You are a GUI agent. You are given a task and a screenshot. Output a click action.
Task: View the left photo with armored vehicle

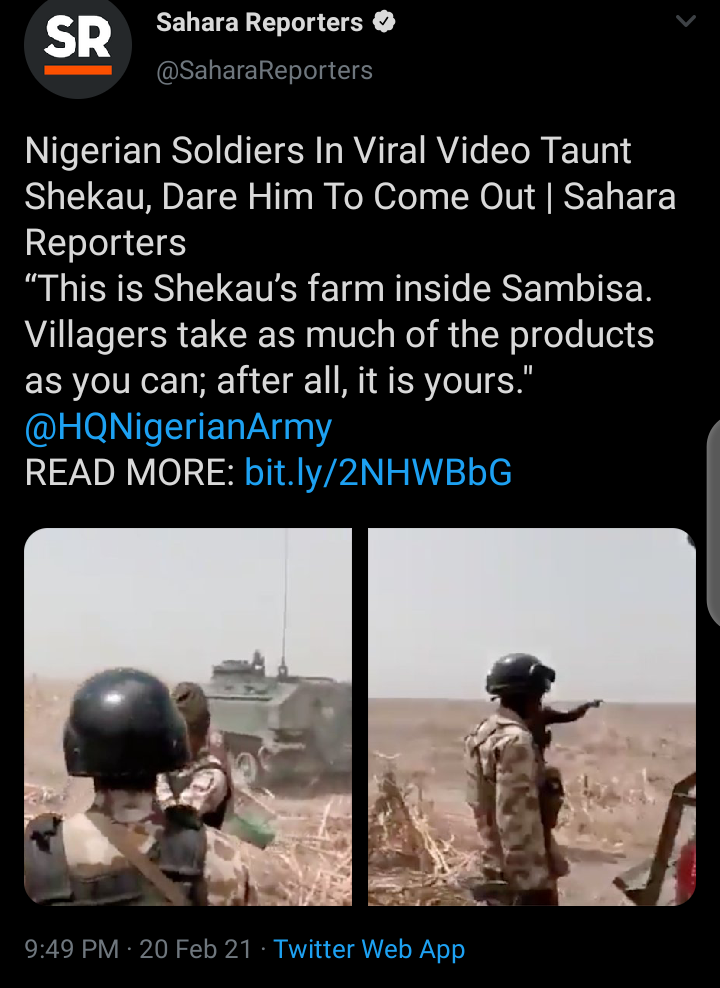[188, 716]
